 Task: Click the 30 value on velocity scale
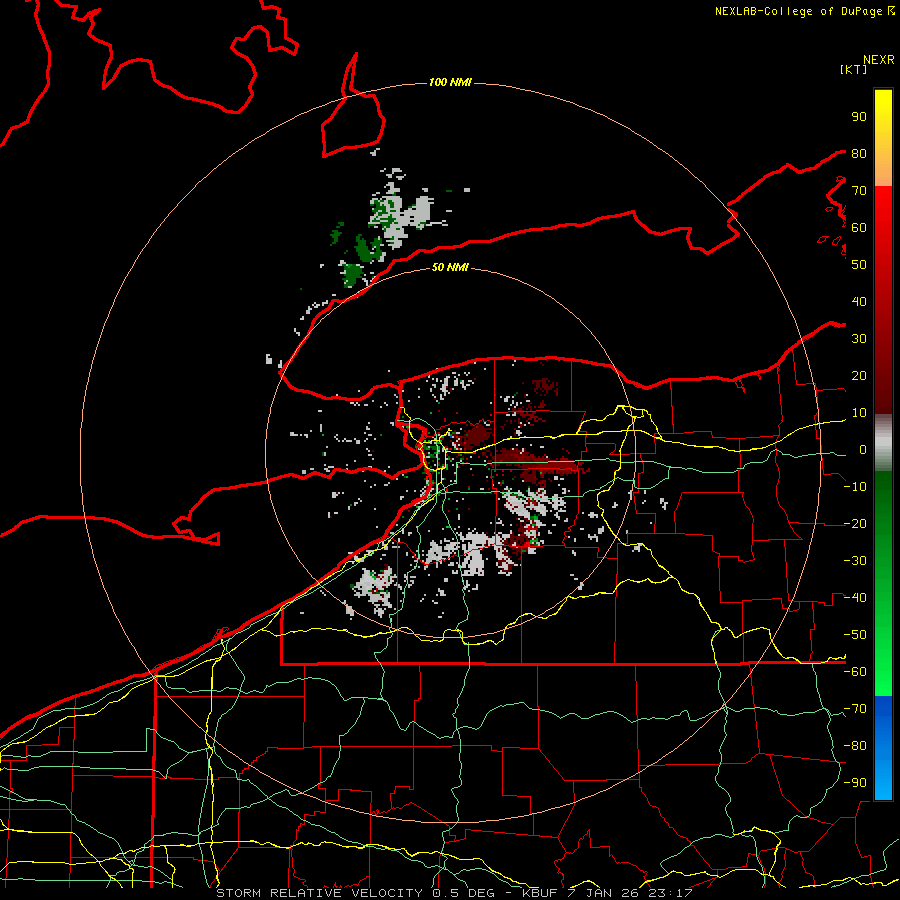pos(859,339)
